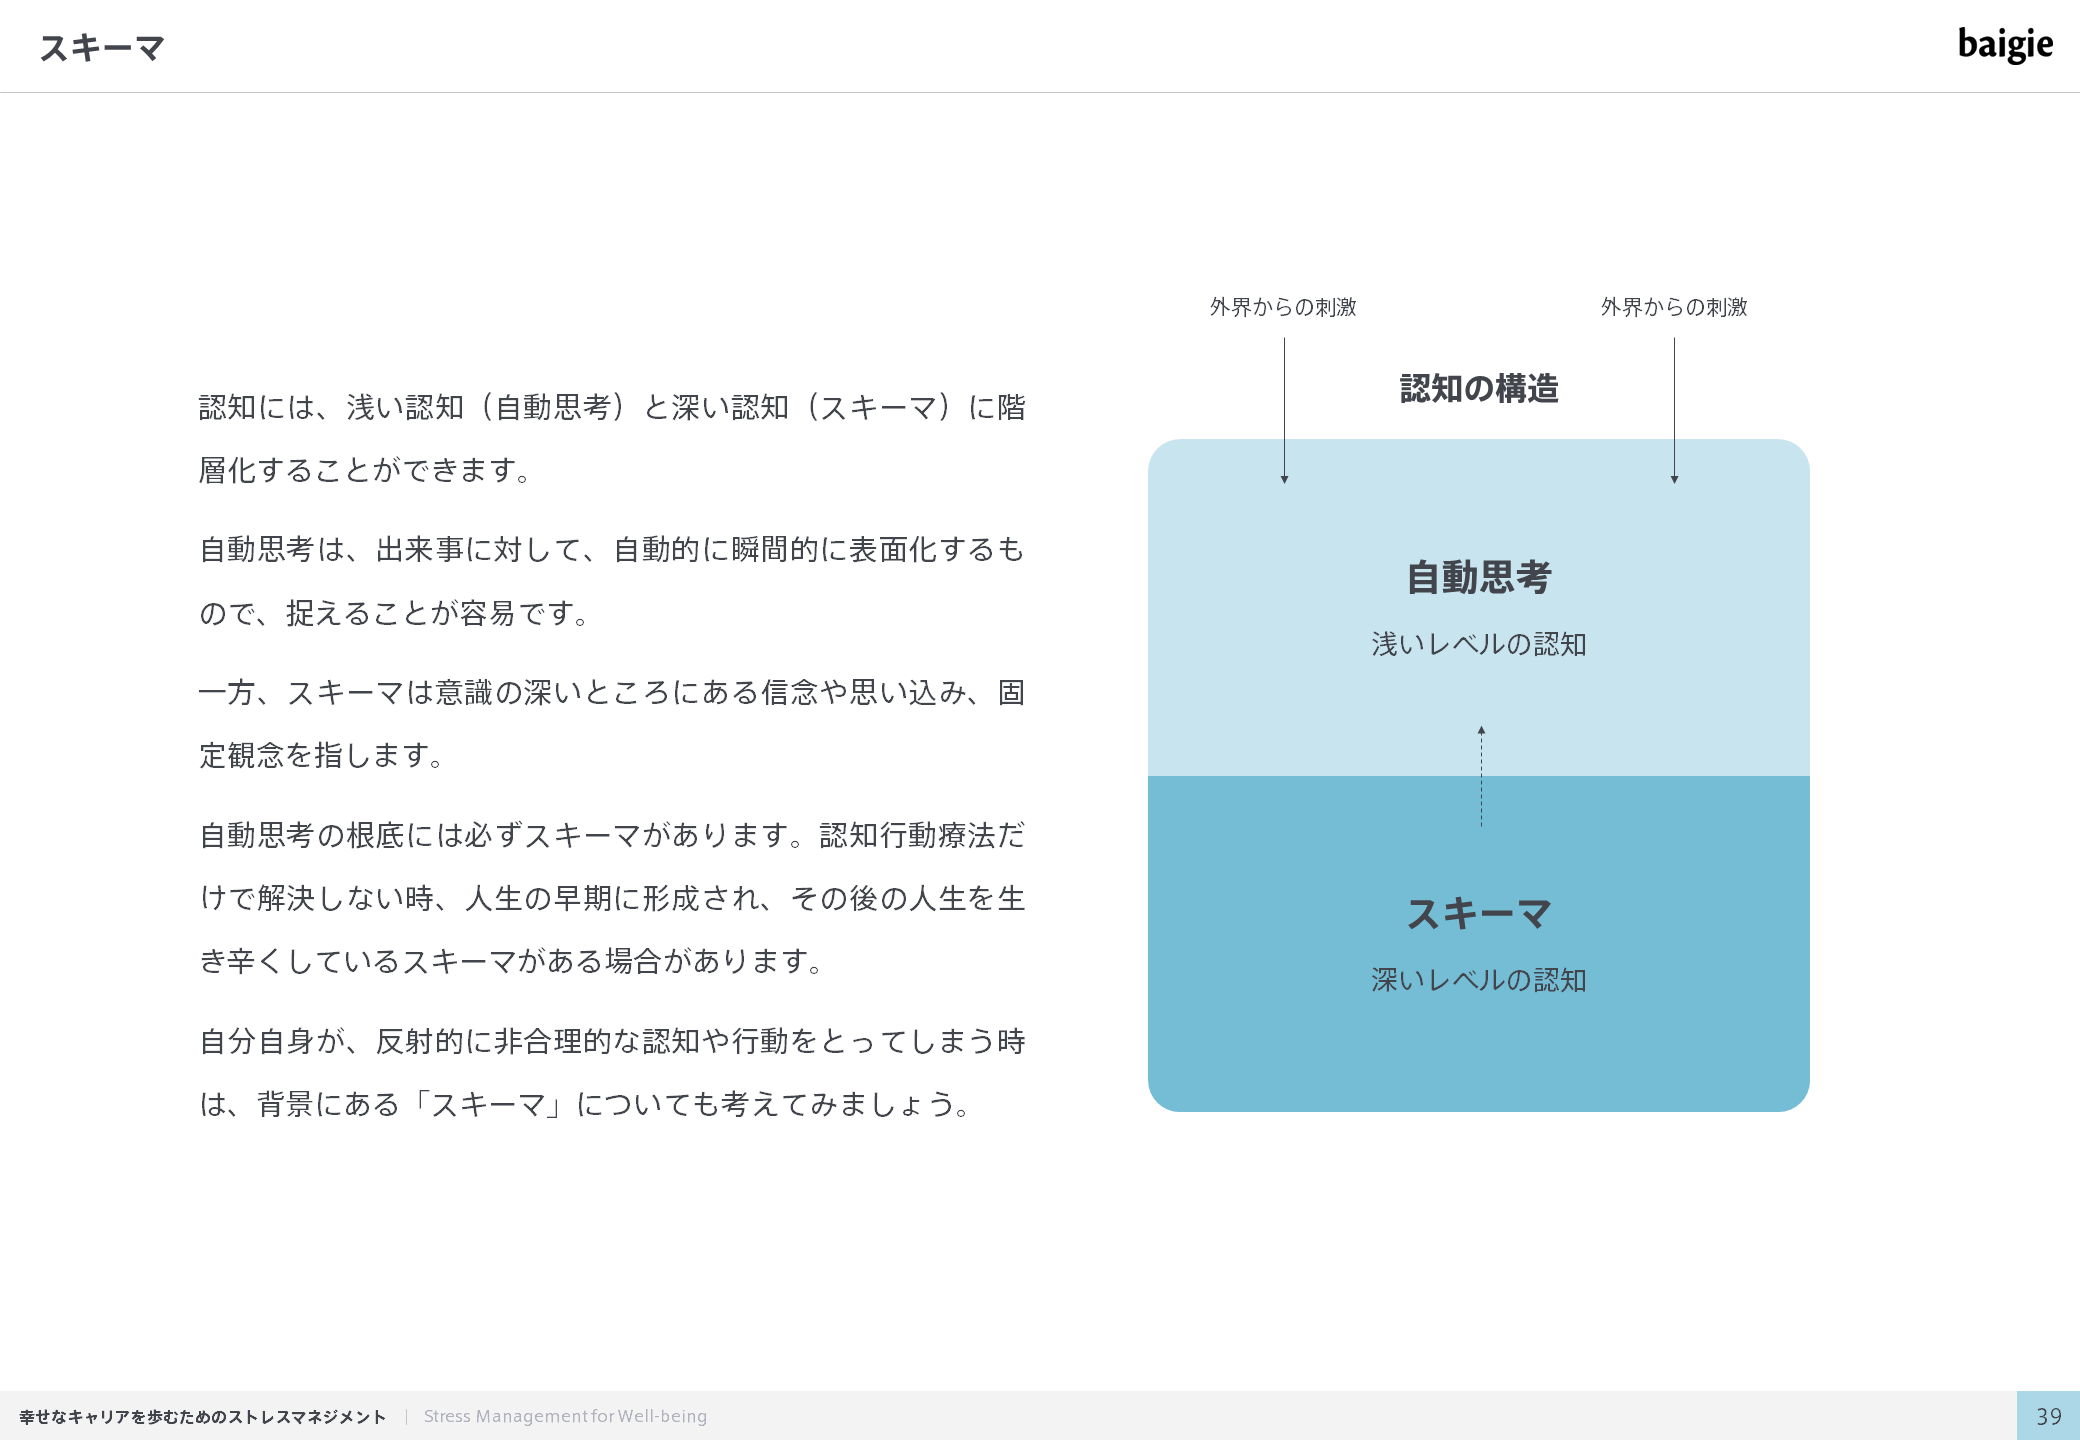Click the 自動思考 heading in light box

pyautogui.click(x=1479, y=577)
